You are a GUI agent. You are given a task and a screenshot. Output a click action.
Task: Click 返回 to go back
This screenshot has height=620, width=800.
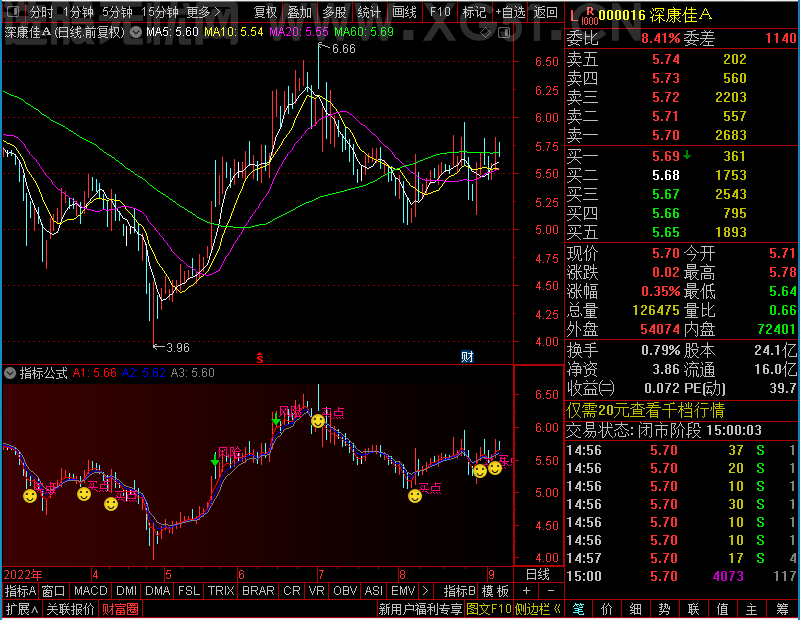point(546,11)
